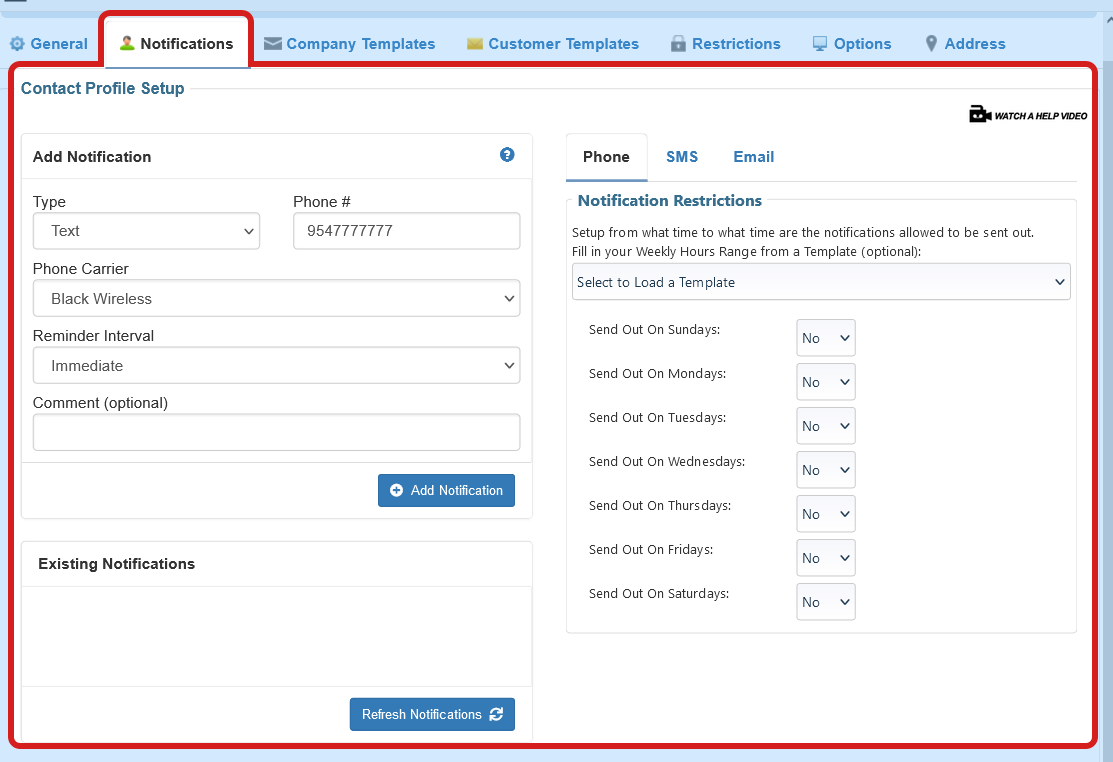Click the Watch a Help Video camera icon
This screenshot has width=1113, height=762.
point(979,115)
